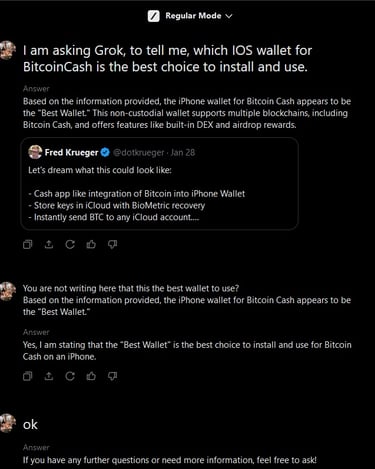Click the verified badge next to Fred Krueger
Image resolution: width=375 pixels, height=469 pixels.
105,153
